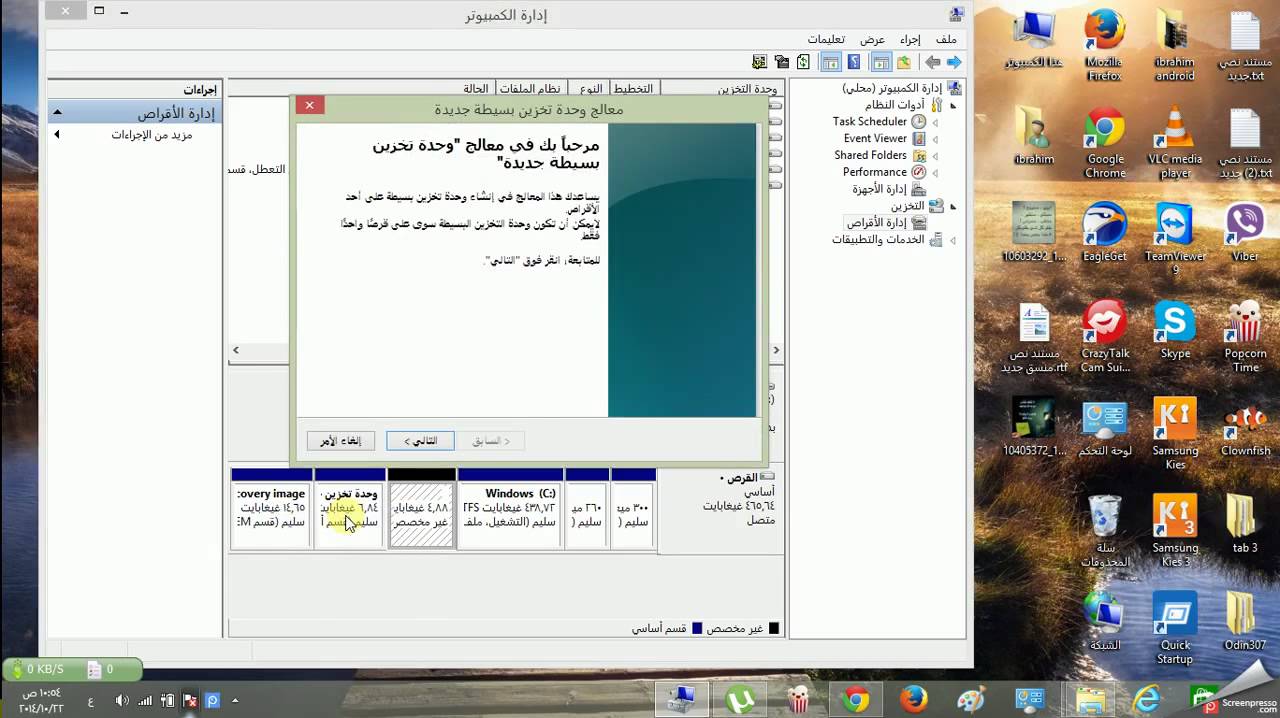Click the Skype desktop icon

coord(1175,330)
